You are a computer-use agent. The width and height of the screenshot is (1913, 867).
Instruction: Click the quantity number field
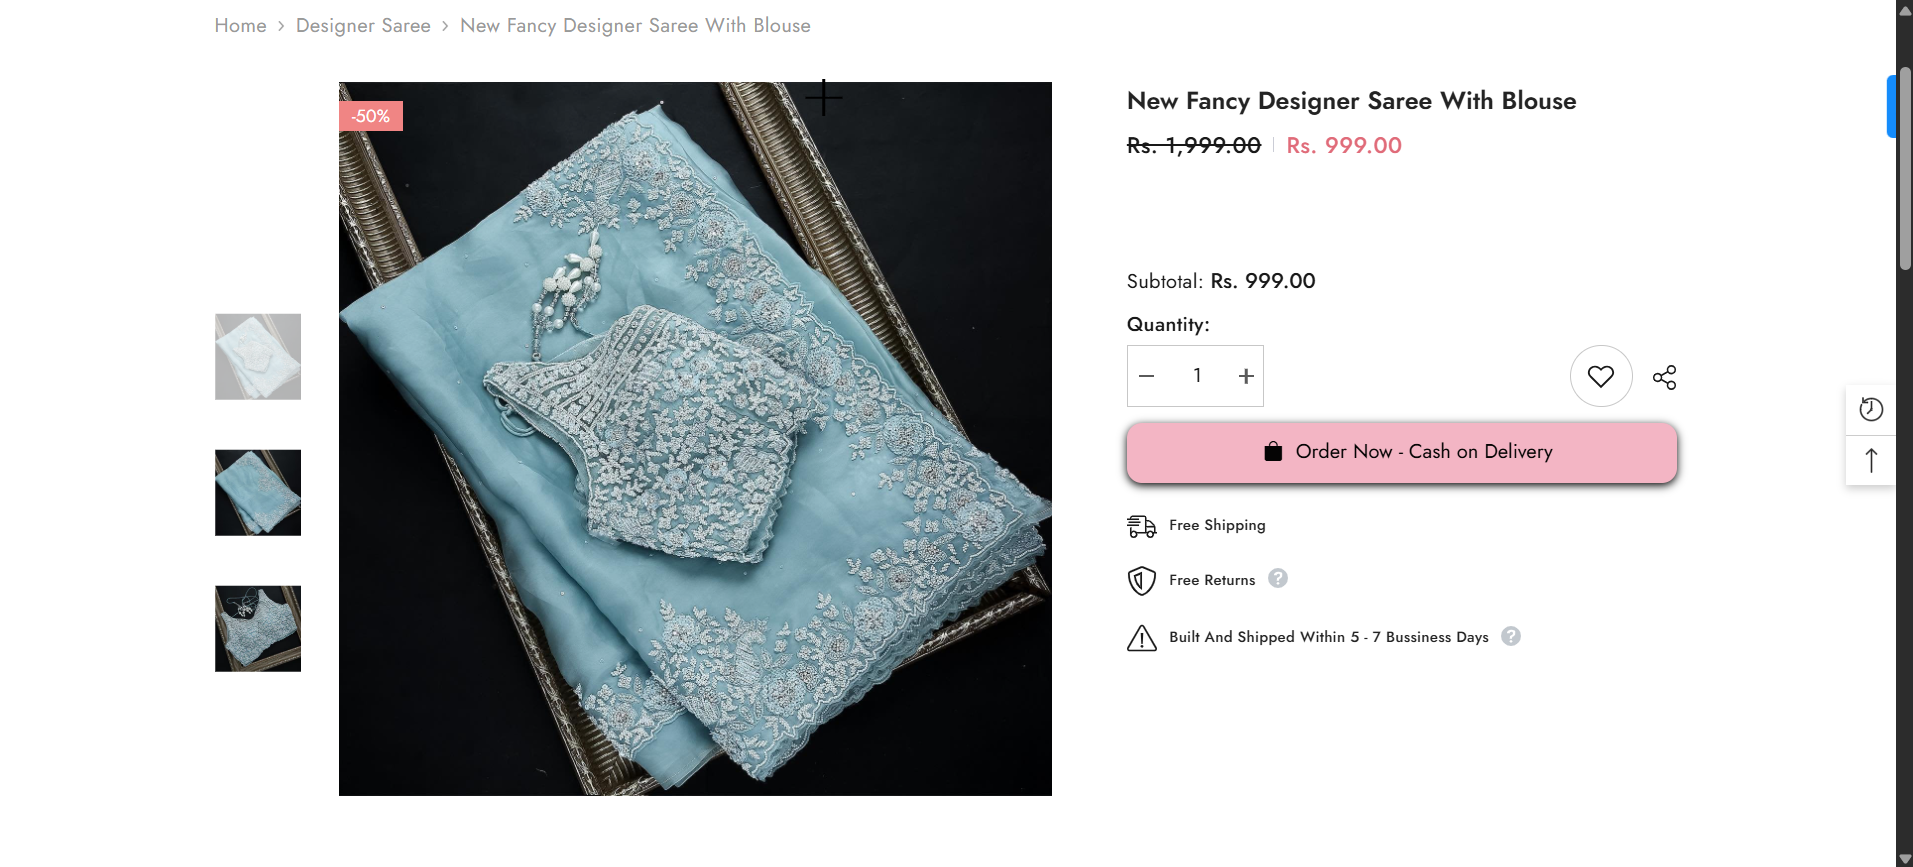[1196, 376]
